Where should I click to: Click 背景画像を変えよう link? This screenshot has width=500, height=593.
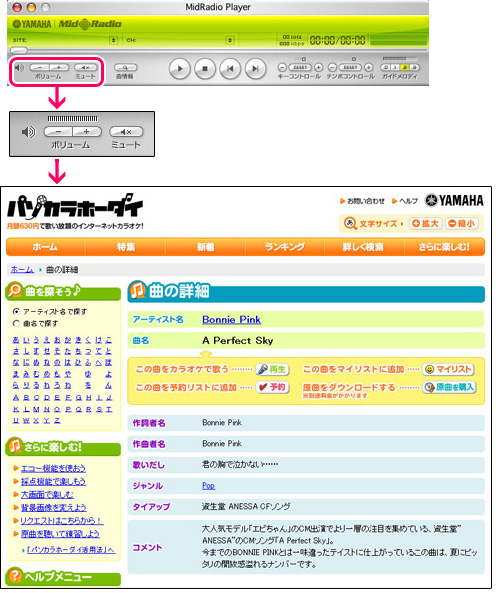pyautogui.click(x=53, y=508)
